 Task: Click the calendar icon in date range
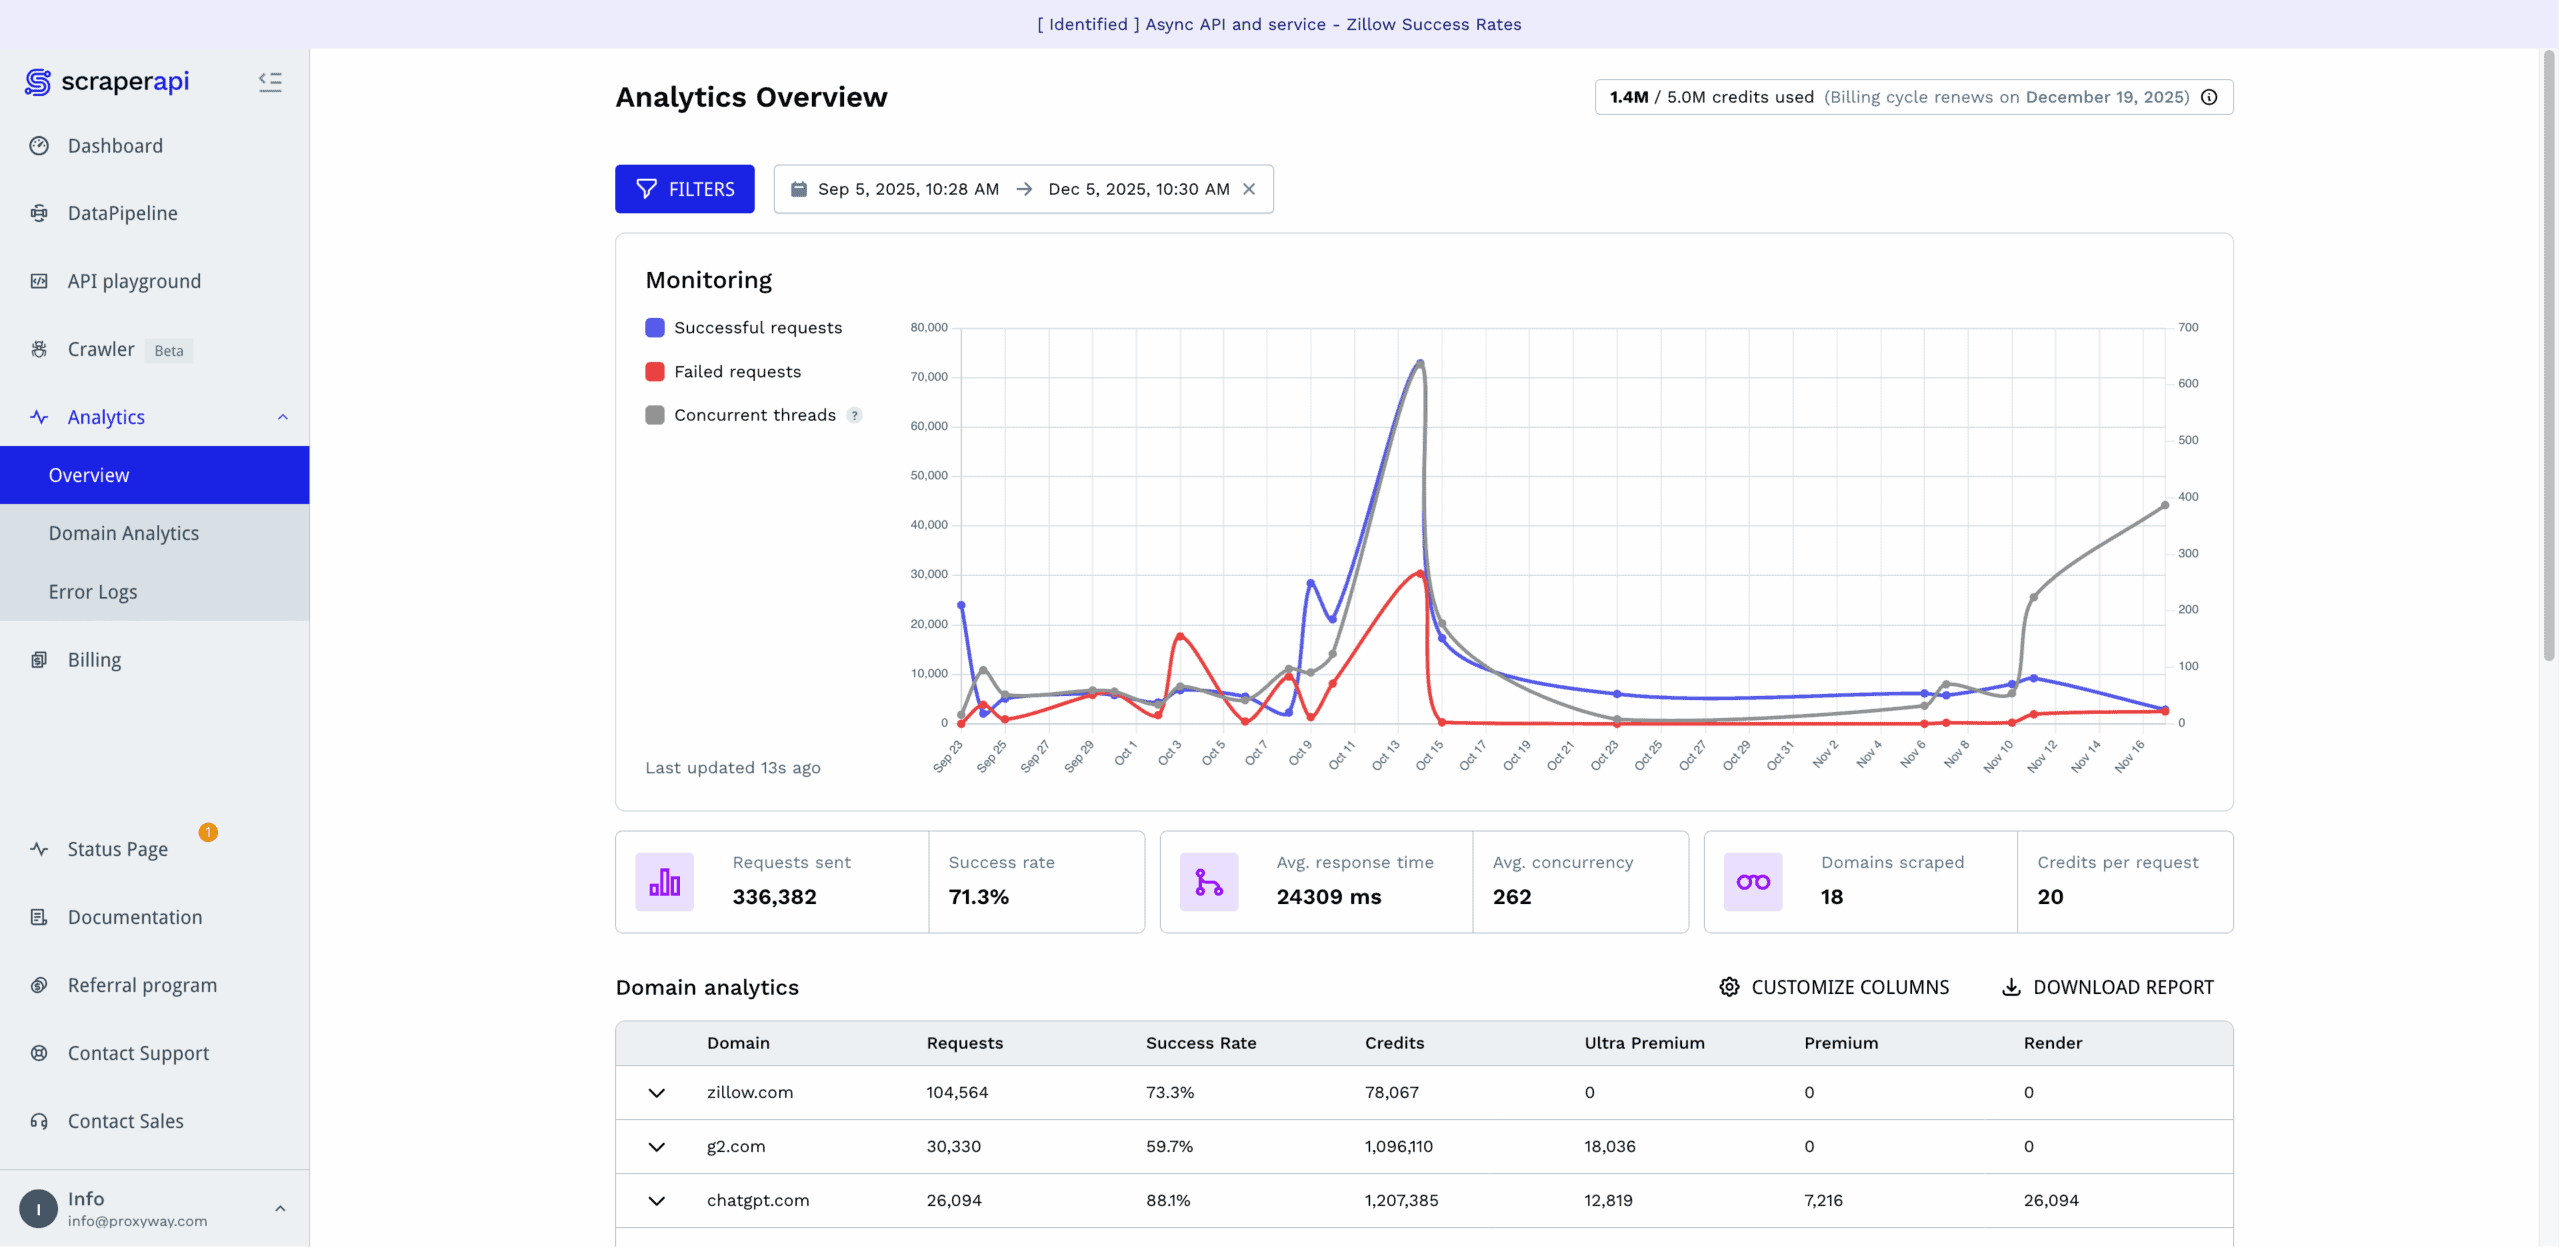798,189
